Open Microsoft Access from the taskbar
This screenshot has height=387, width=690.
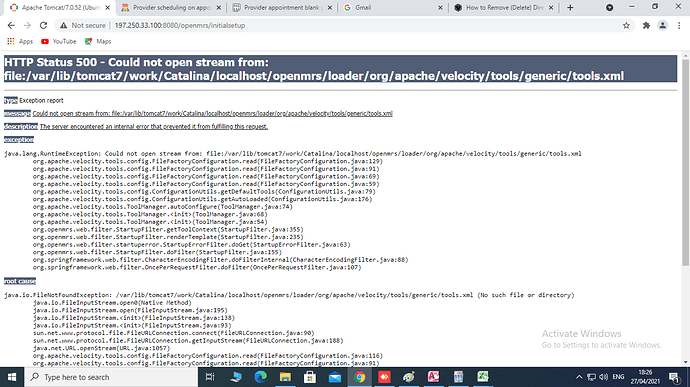433,377
